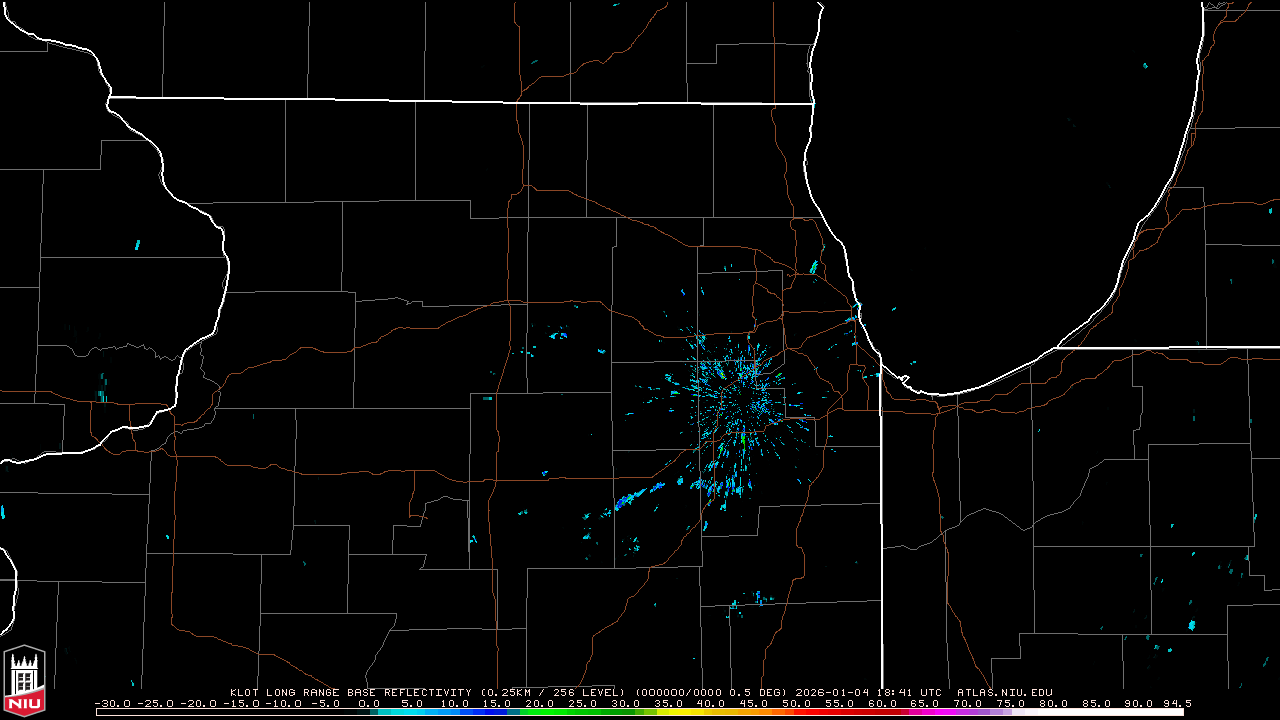Click the 50.0 scale label
Viewport: 1280px width, 720px height.
[x=797, y=703]
